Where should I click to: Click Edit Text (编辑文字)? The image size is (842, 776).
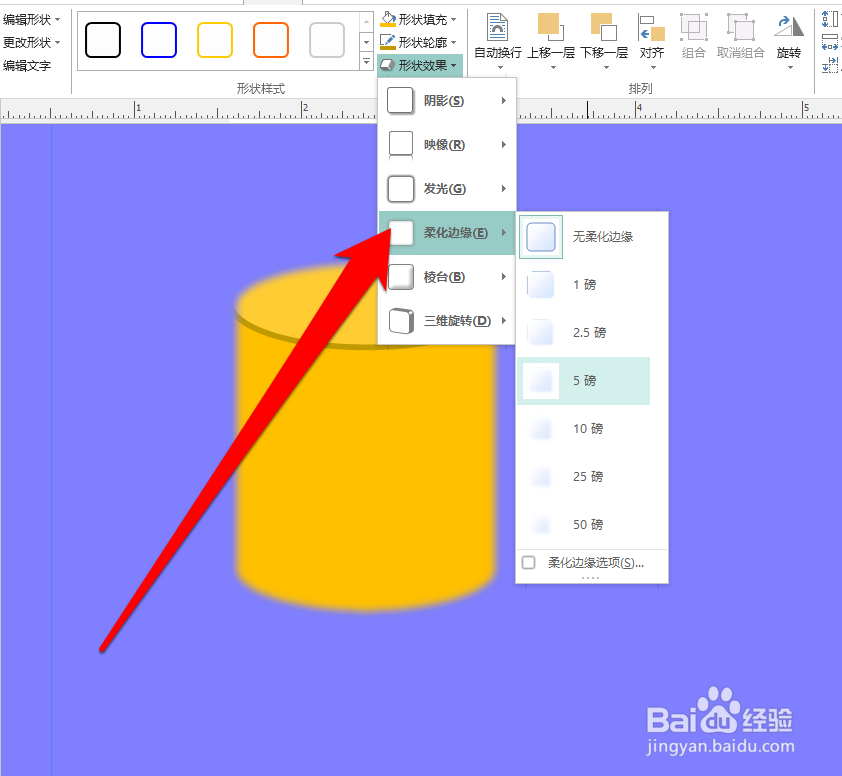27,66
